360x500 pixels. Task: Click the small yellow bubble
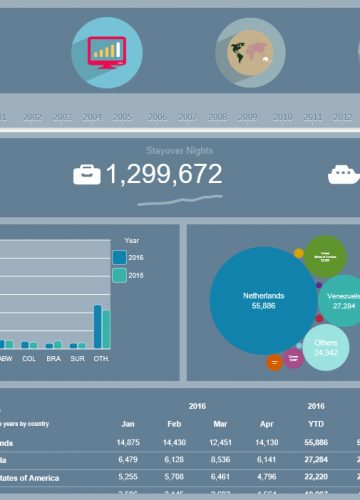pos(299,253)
